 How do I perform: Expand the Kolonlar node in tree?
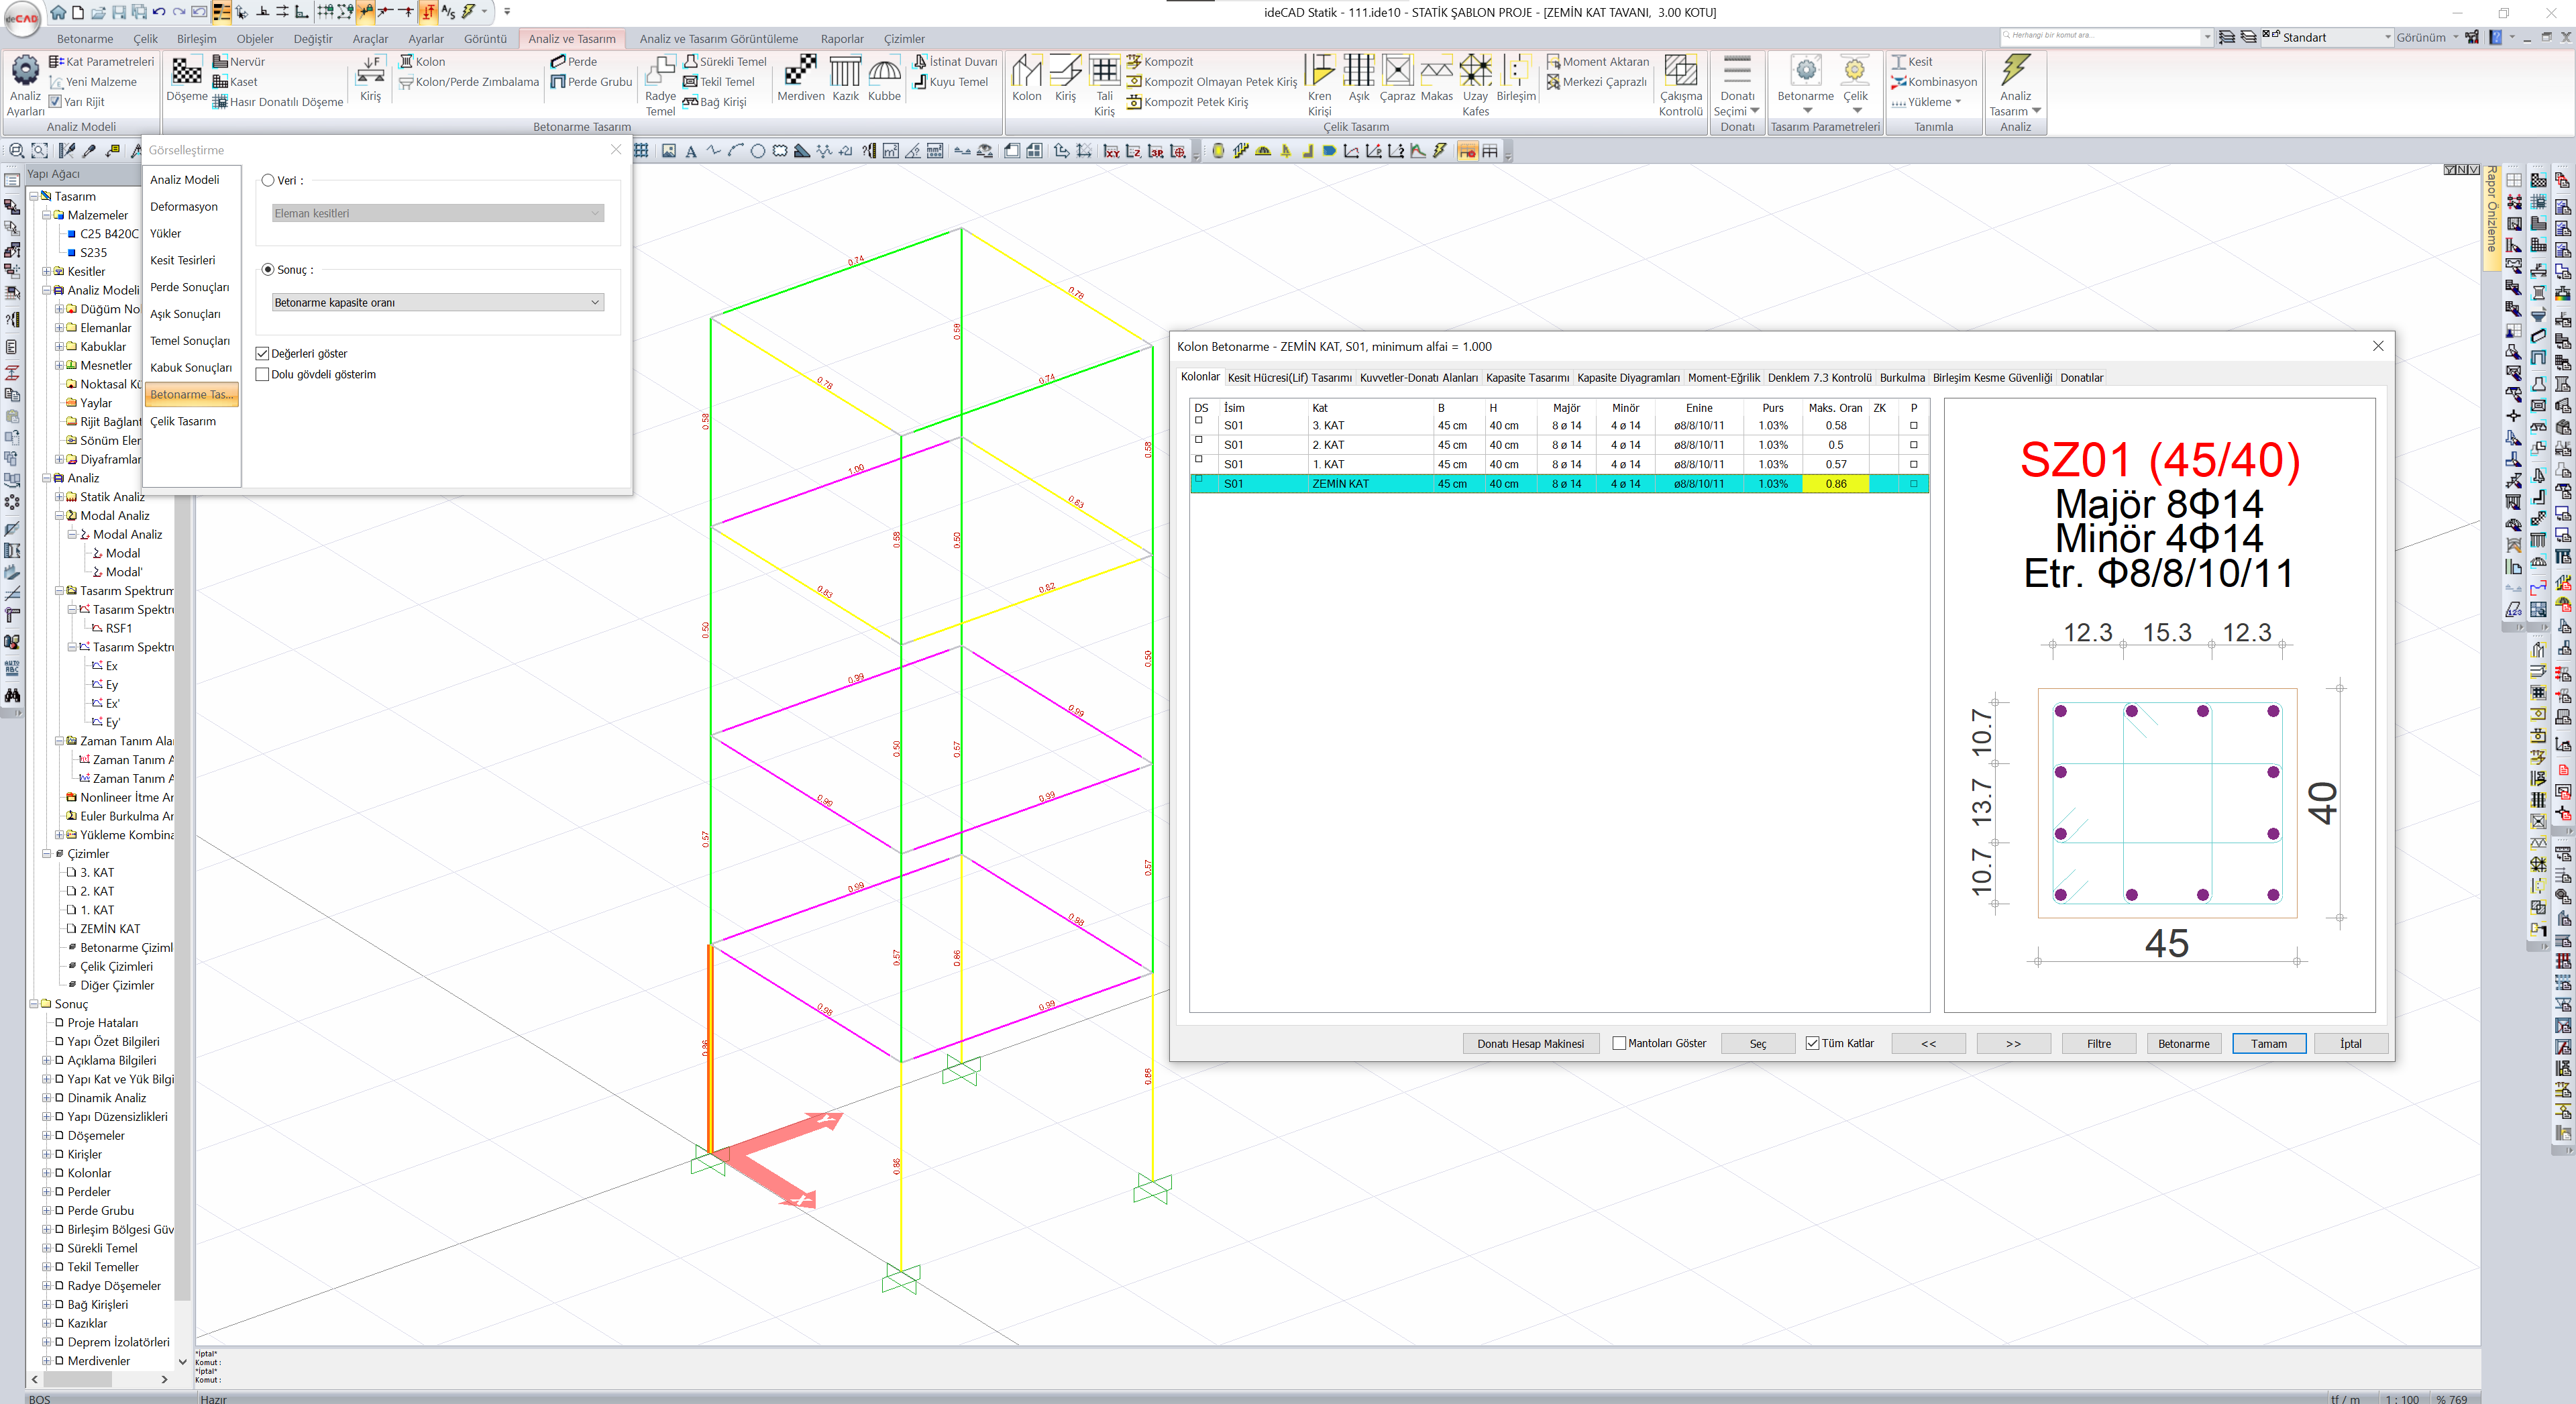coord(46,1173)
